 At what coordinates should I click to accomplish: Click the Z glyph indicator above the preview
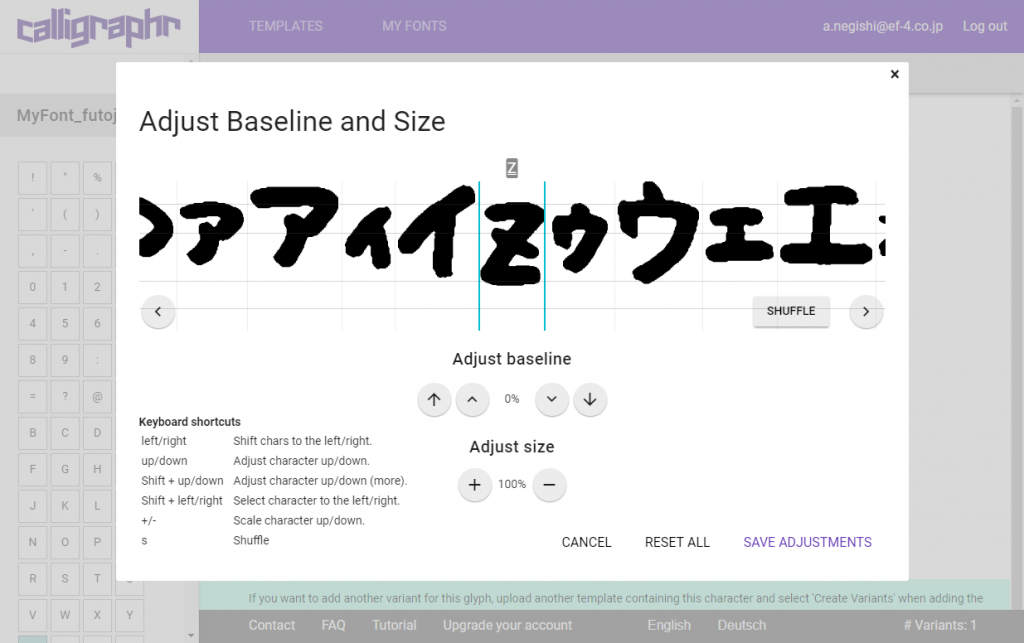(x=512, y=167)
